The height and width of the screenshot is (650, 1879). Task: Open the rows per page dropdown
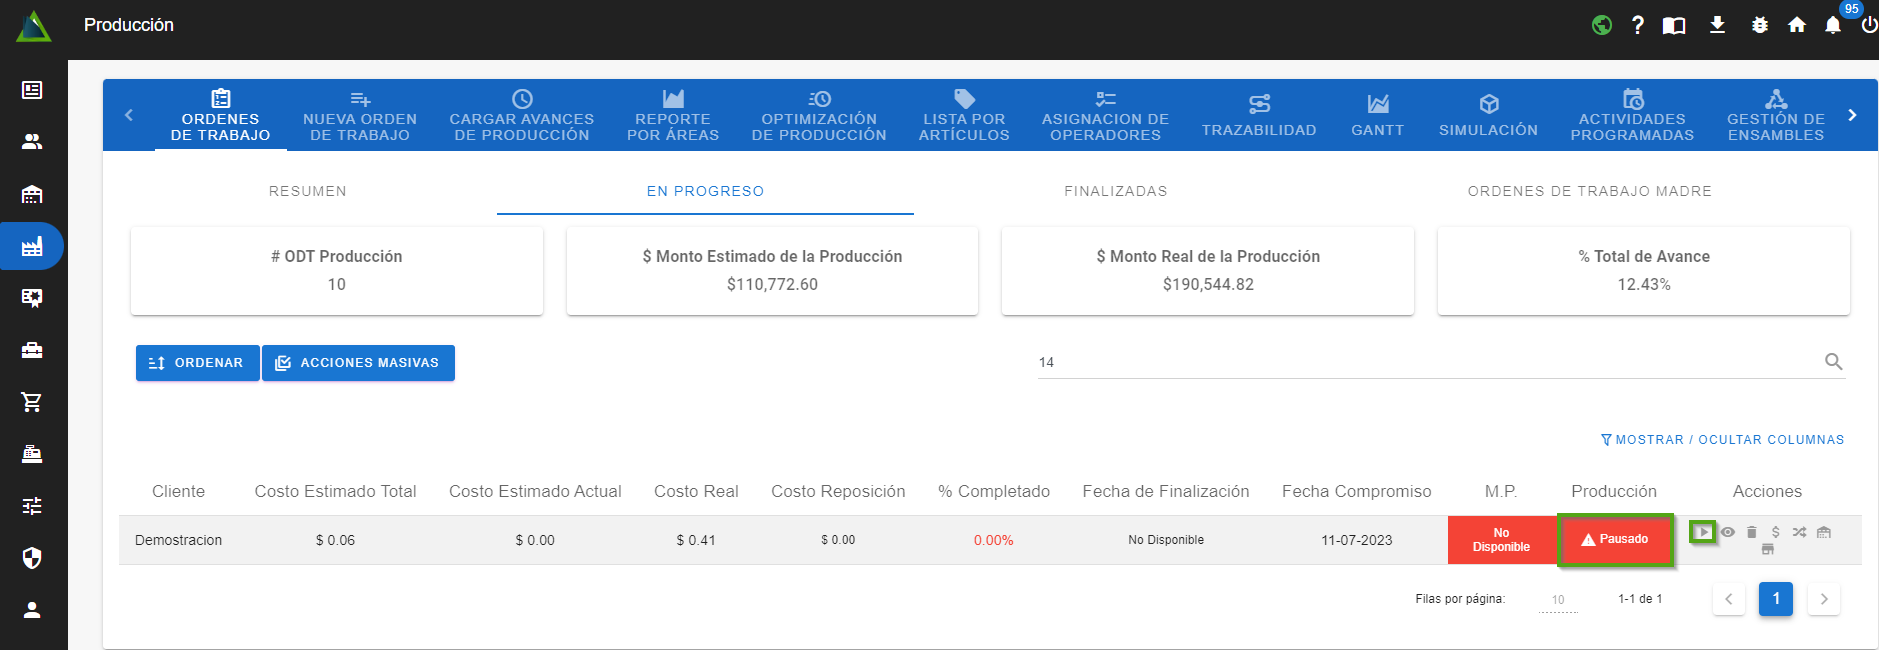1557,600
